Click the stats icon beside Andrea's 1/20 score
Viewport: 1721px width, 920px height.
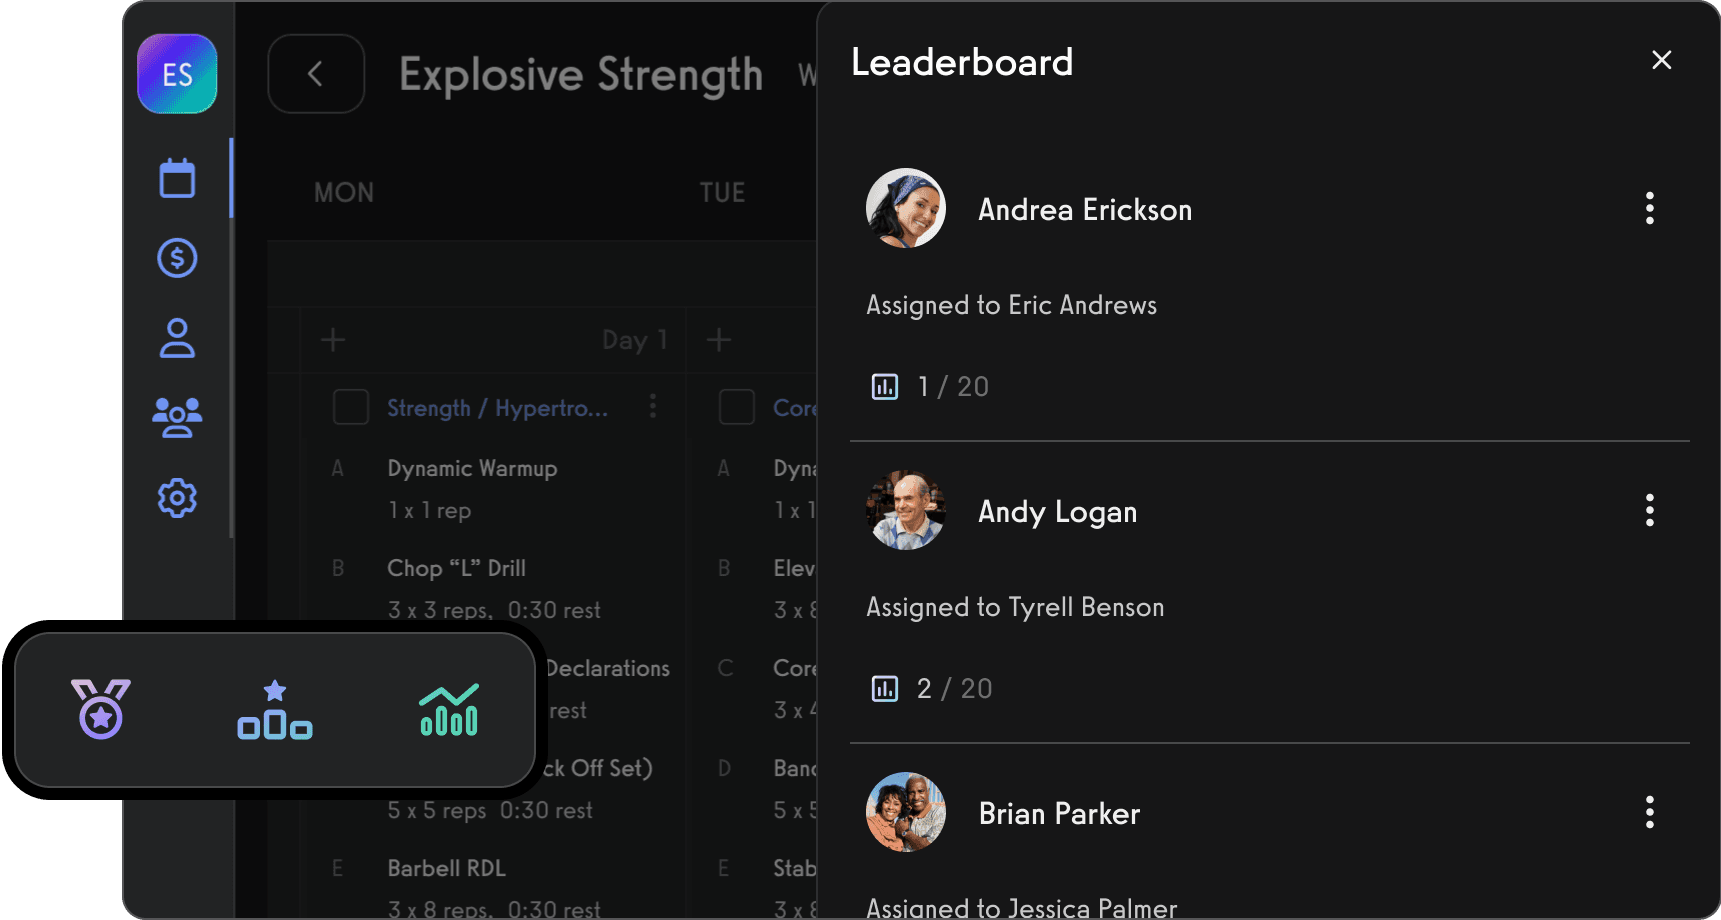pyautogui.click(x=884, y=386)
